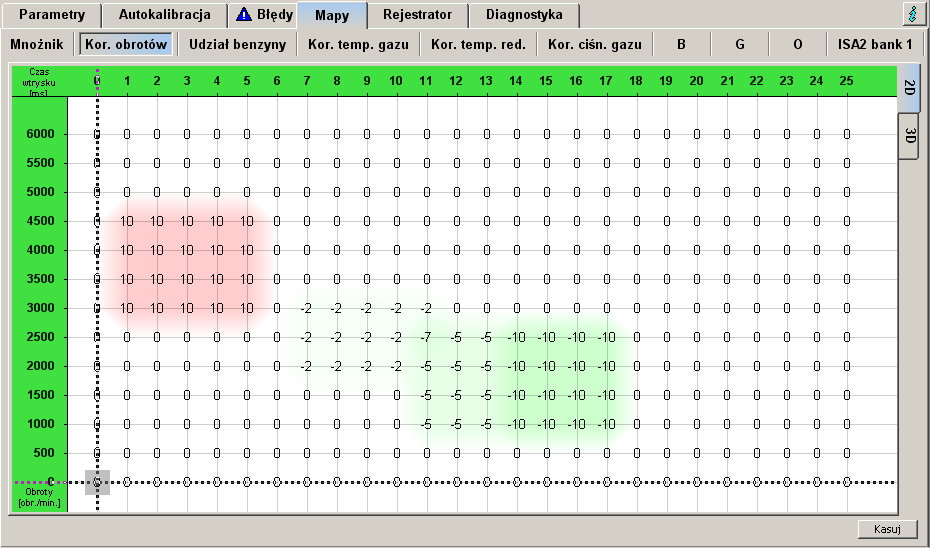The image size is (930, 548).
Task: Switch to the 2D view tab
Action: pyautogui.click(x=909, y=88)
